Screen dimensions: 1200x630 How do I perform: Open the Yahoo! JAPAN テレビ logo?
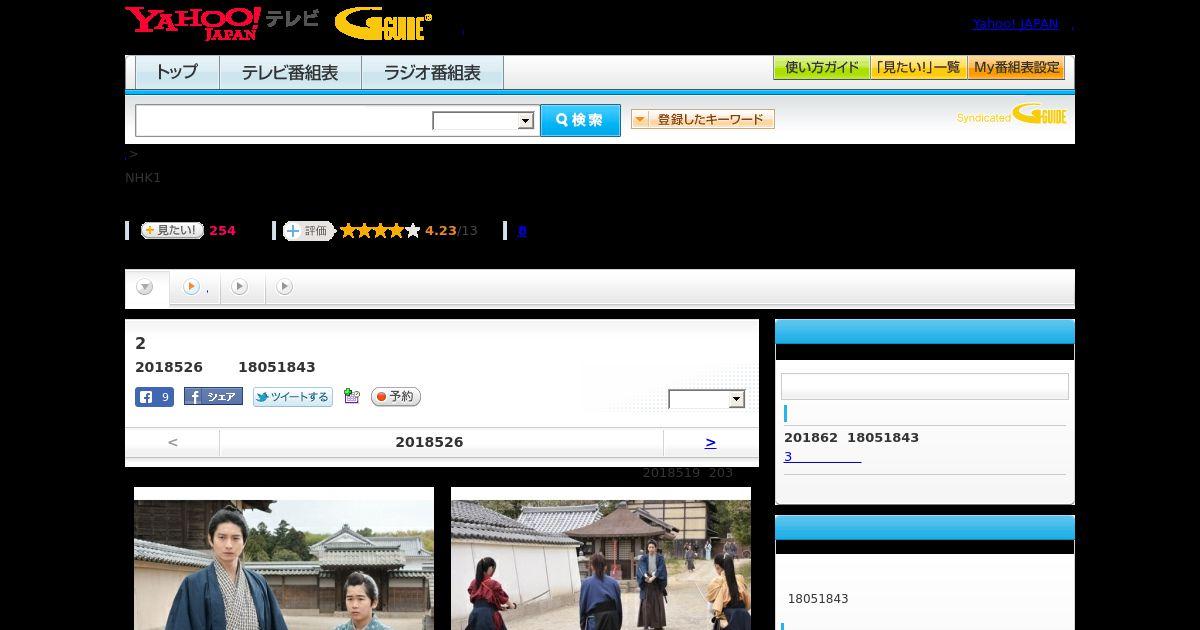[222, 23]
